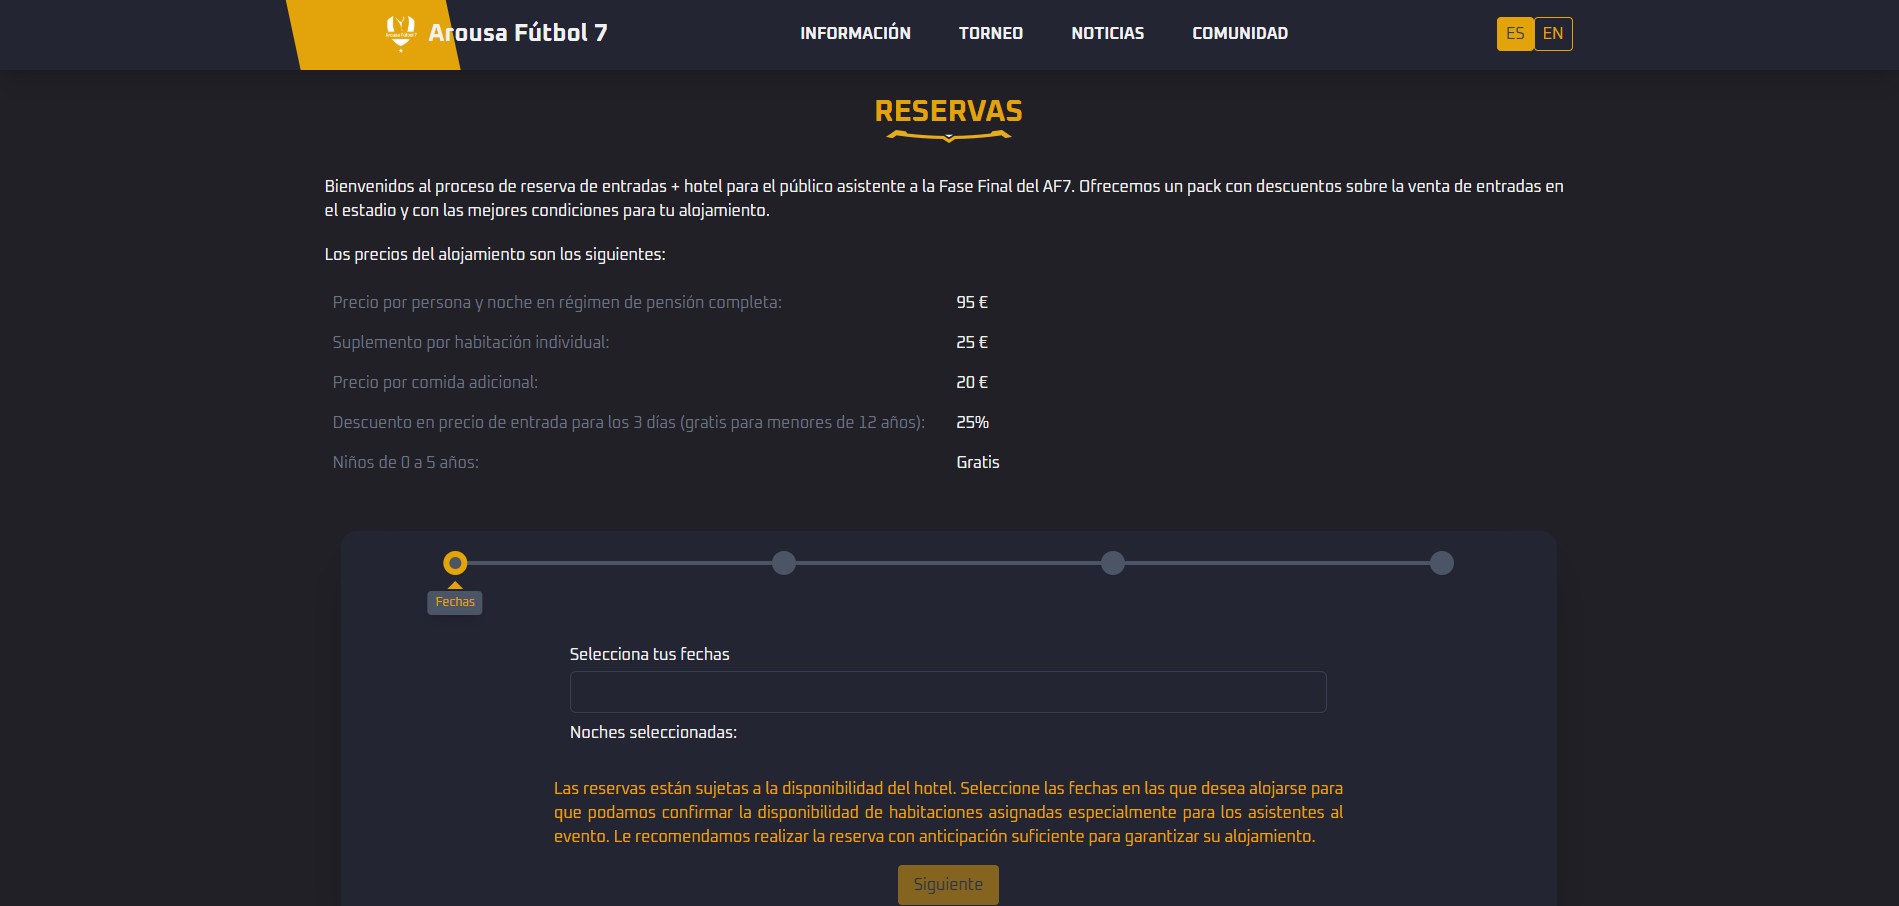Click the Siguiente button

coord(948,884)
